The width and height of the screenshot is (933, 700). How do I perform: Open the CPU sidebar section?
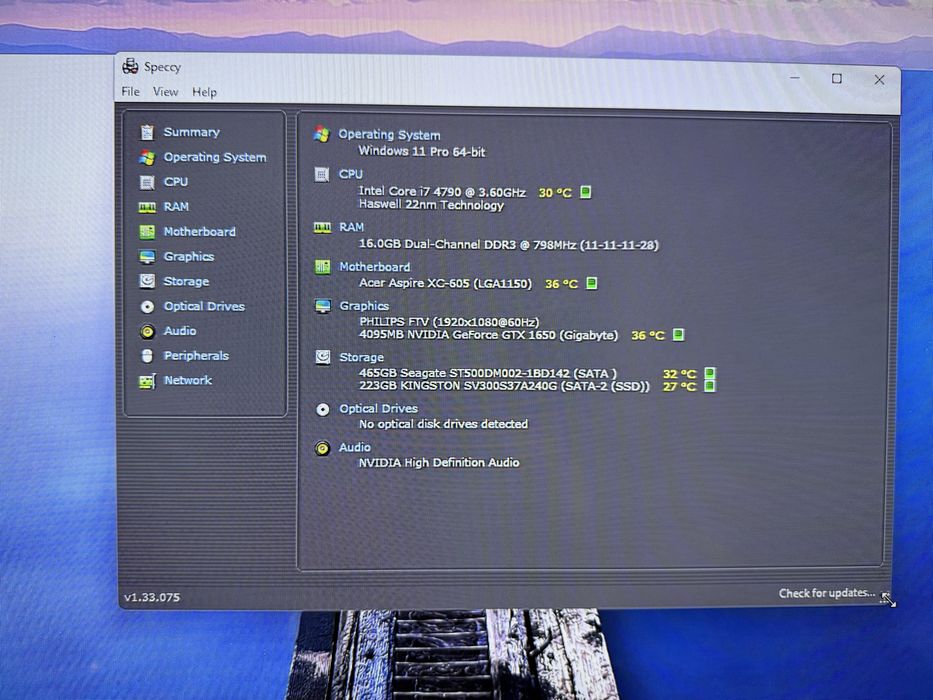(176, 182)
